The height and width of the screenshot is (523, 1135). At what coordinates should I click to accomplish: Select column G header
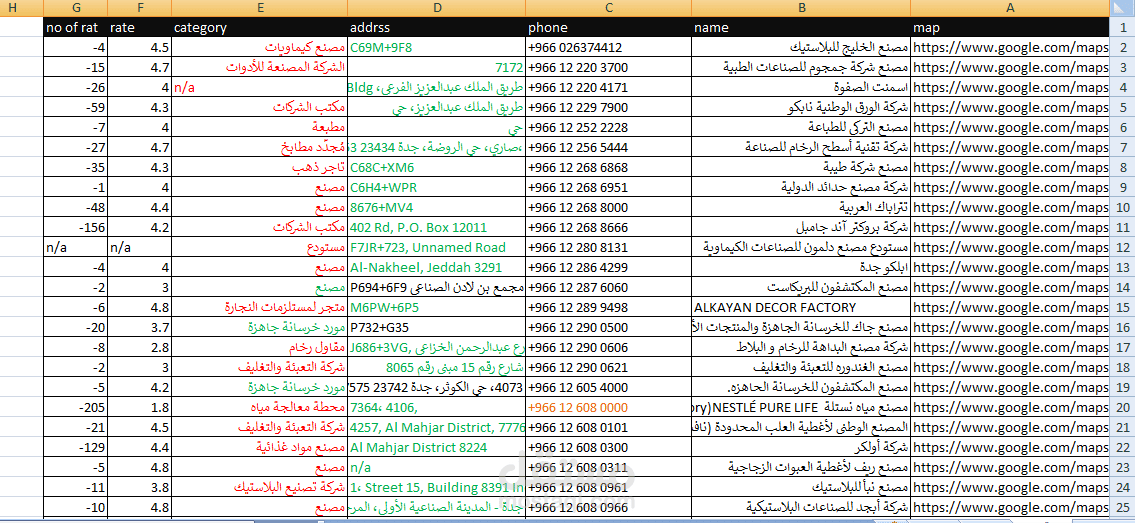(75, 9)
